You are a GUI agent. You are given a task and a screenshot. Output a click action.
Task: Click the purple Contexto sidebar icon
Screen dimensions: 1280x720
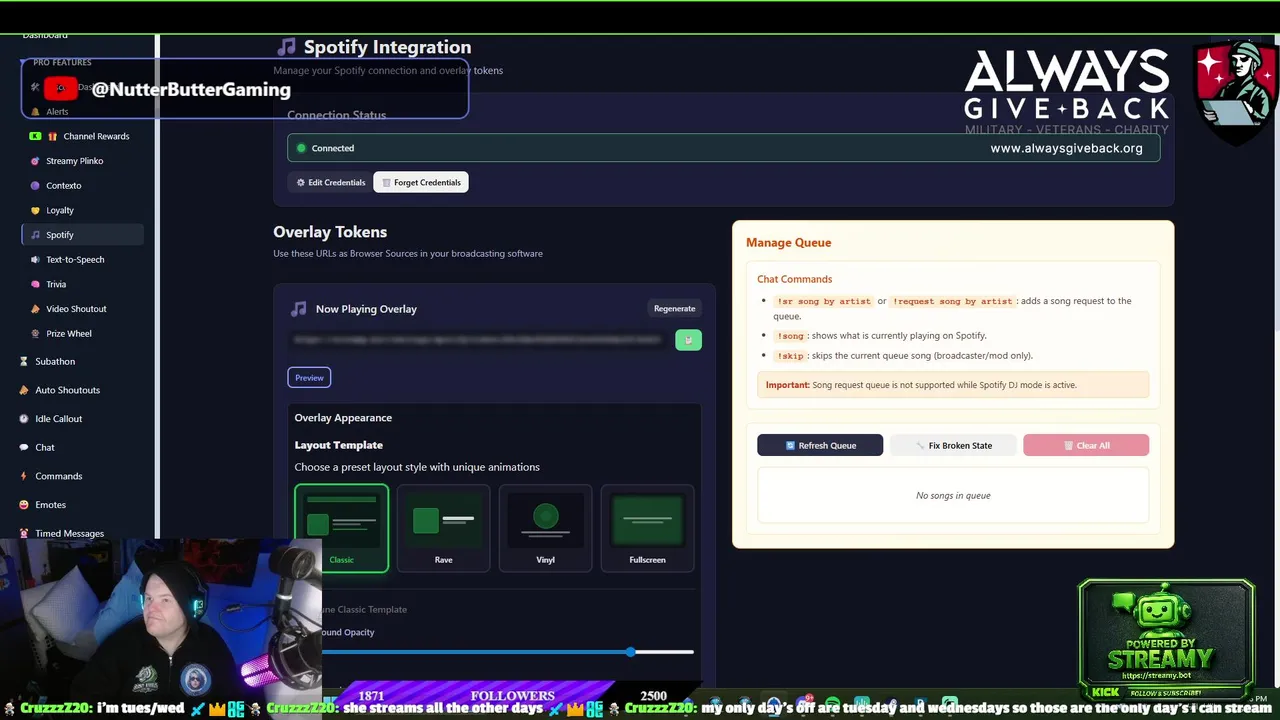pos(35,186)
